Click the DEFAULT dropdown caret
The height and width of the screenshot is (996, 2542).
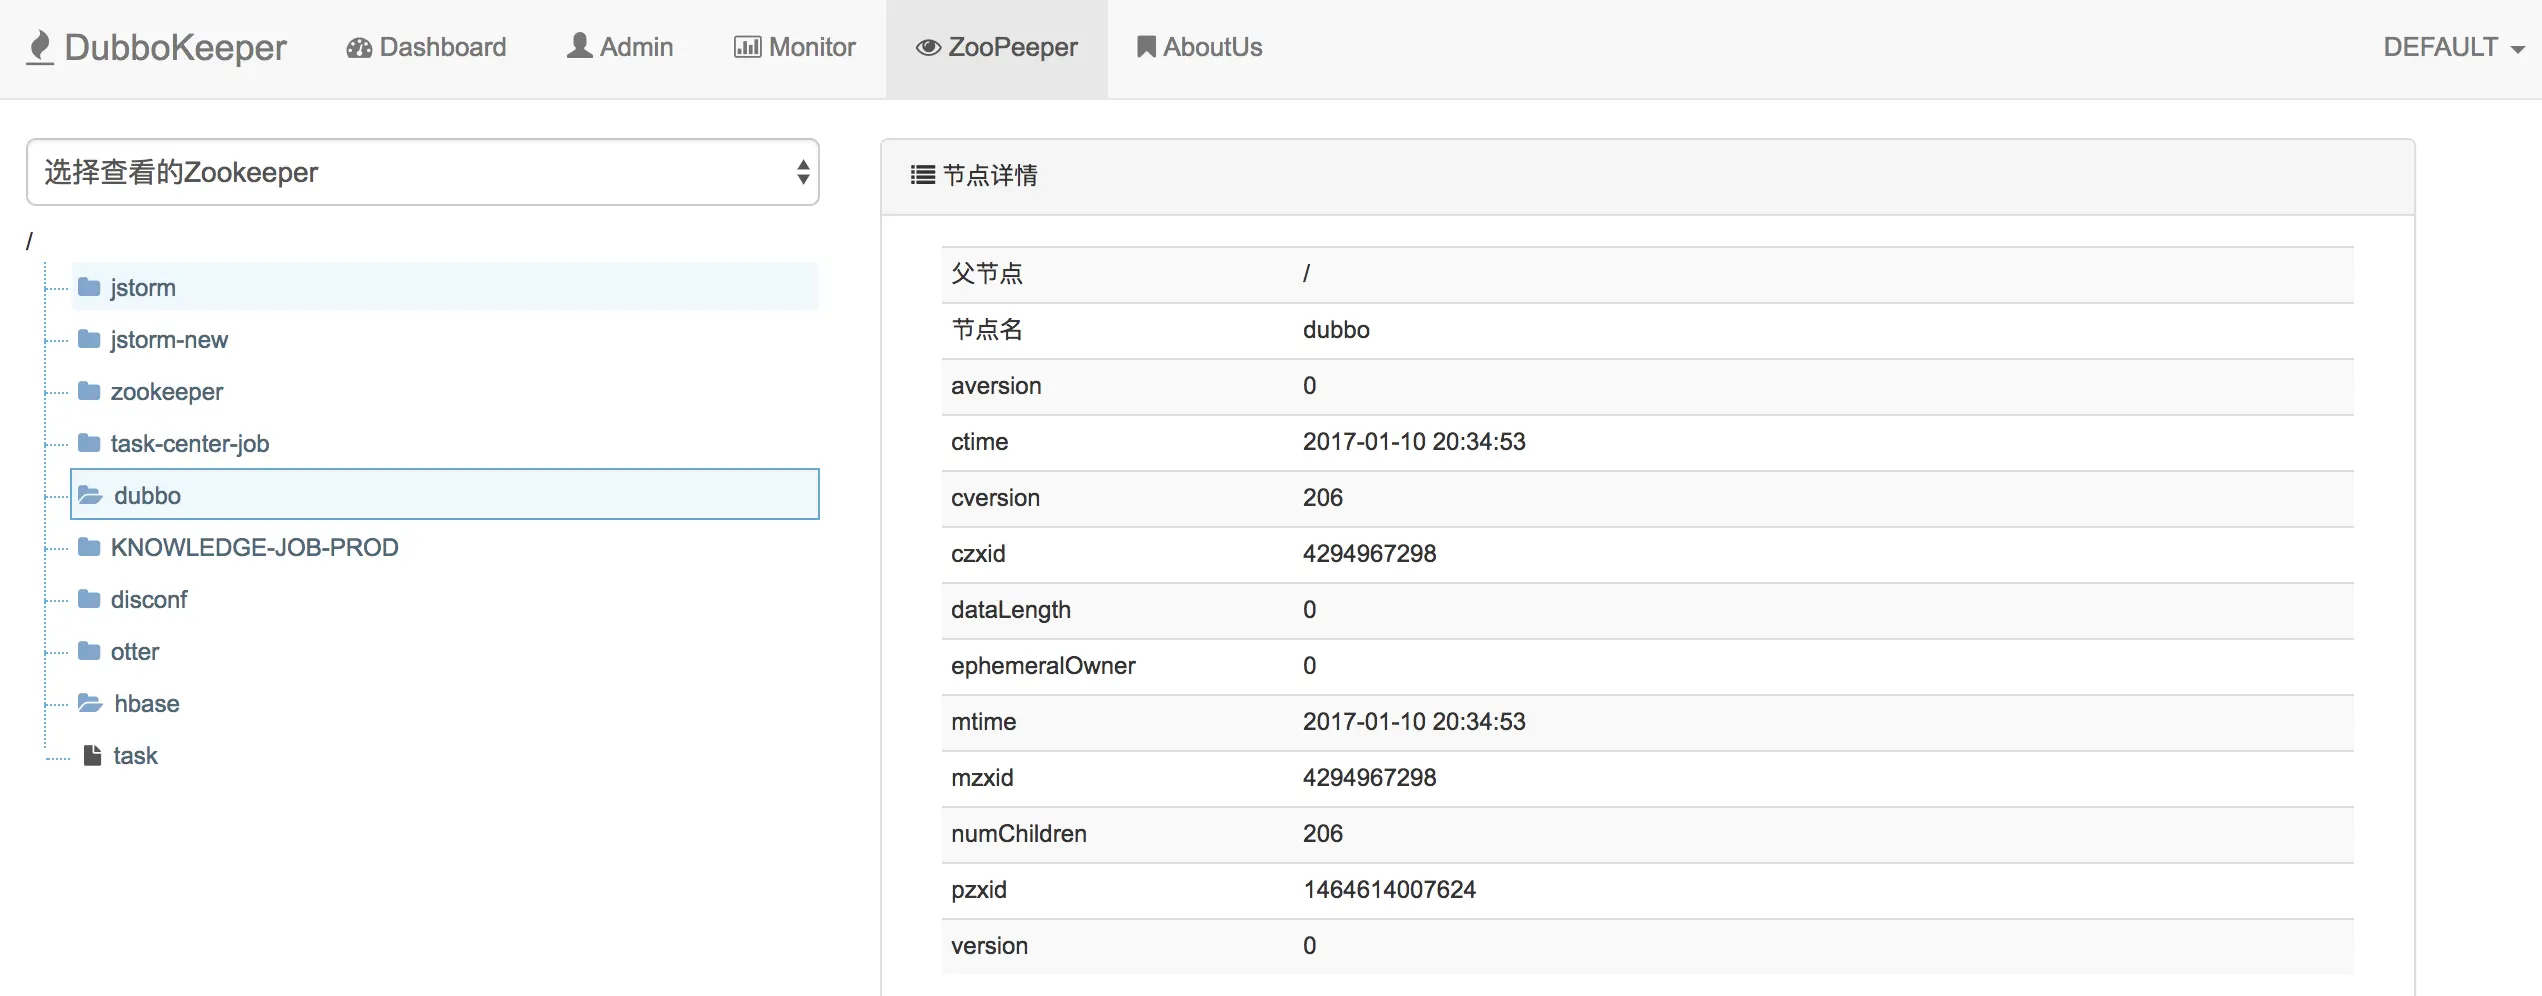click(2517, 49)
